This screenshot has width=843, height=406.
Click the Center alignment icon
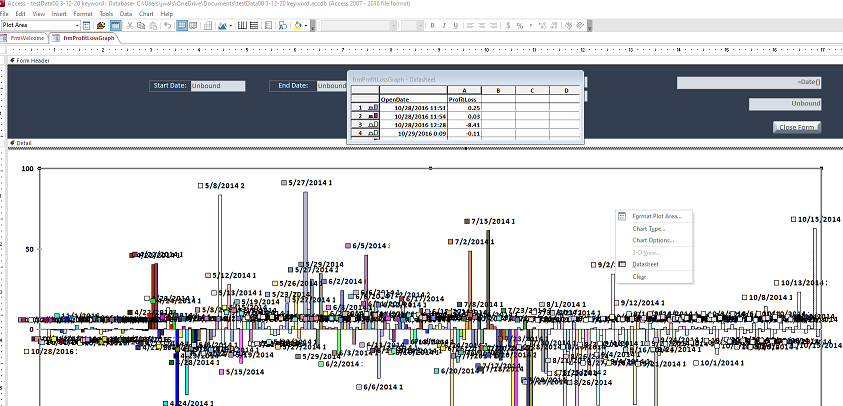(x=482, y=25)
